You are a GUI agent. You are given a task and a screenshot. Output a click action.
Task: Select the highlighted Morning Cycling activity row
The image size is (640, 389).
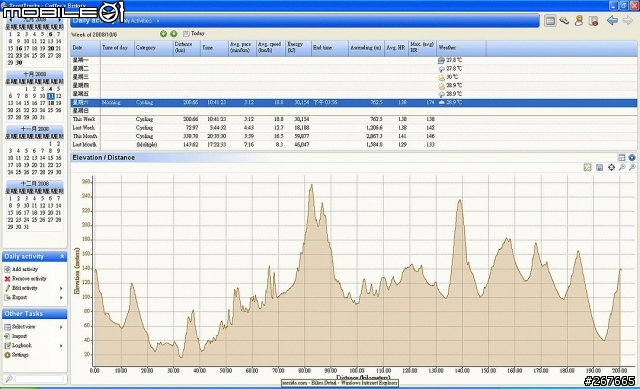point(353,102)
